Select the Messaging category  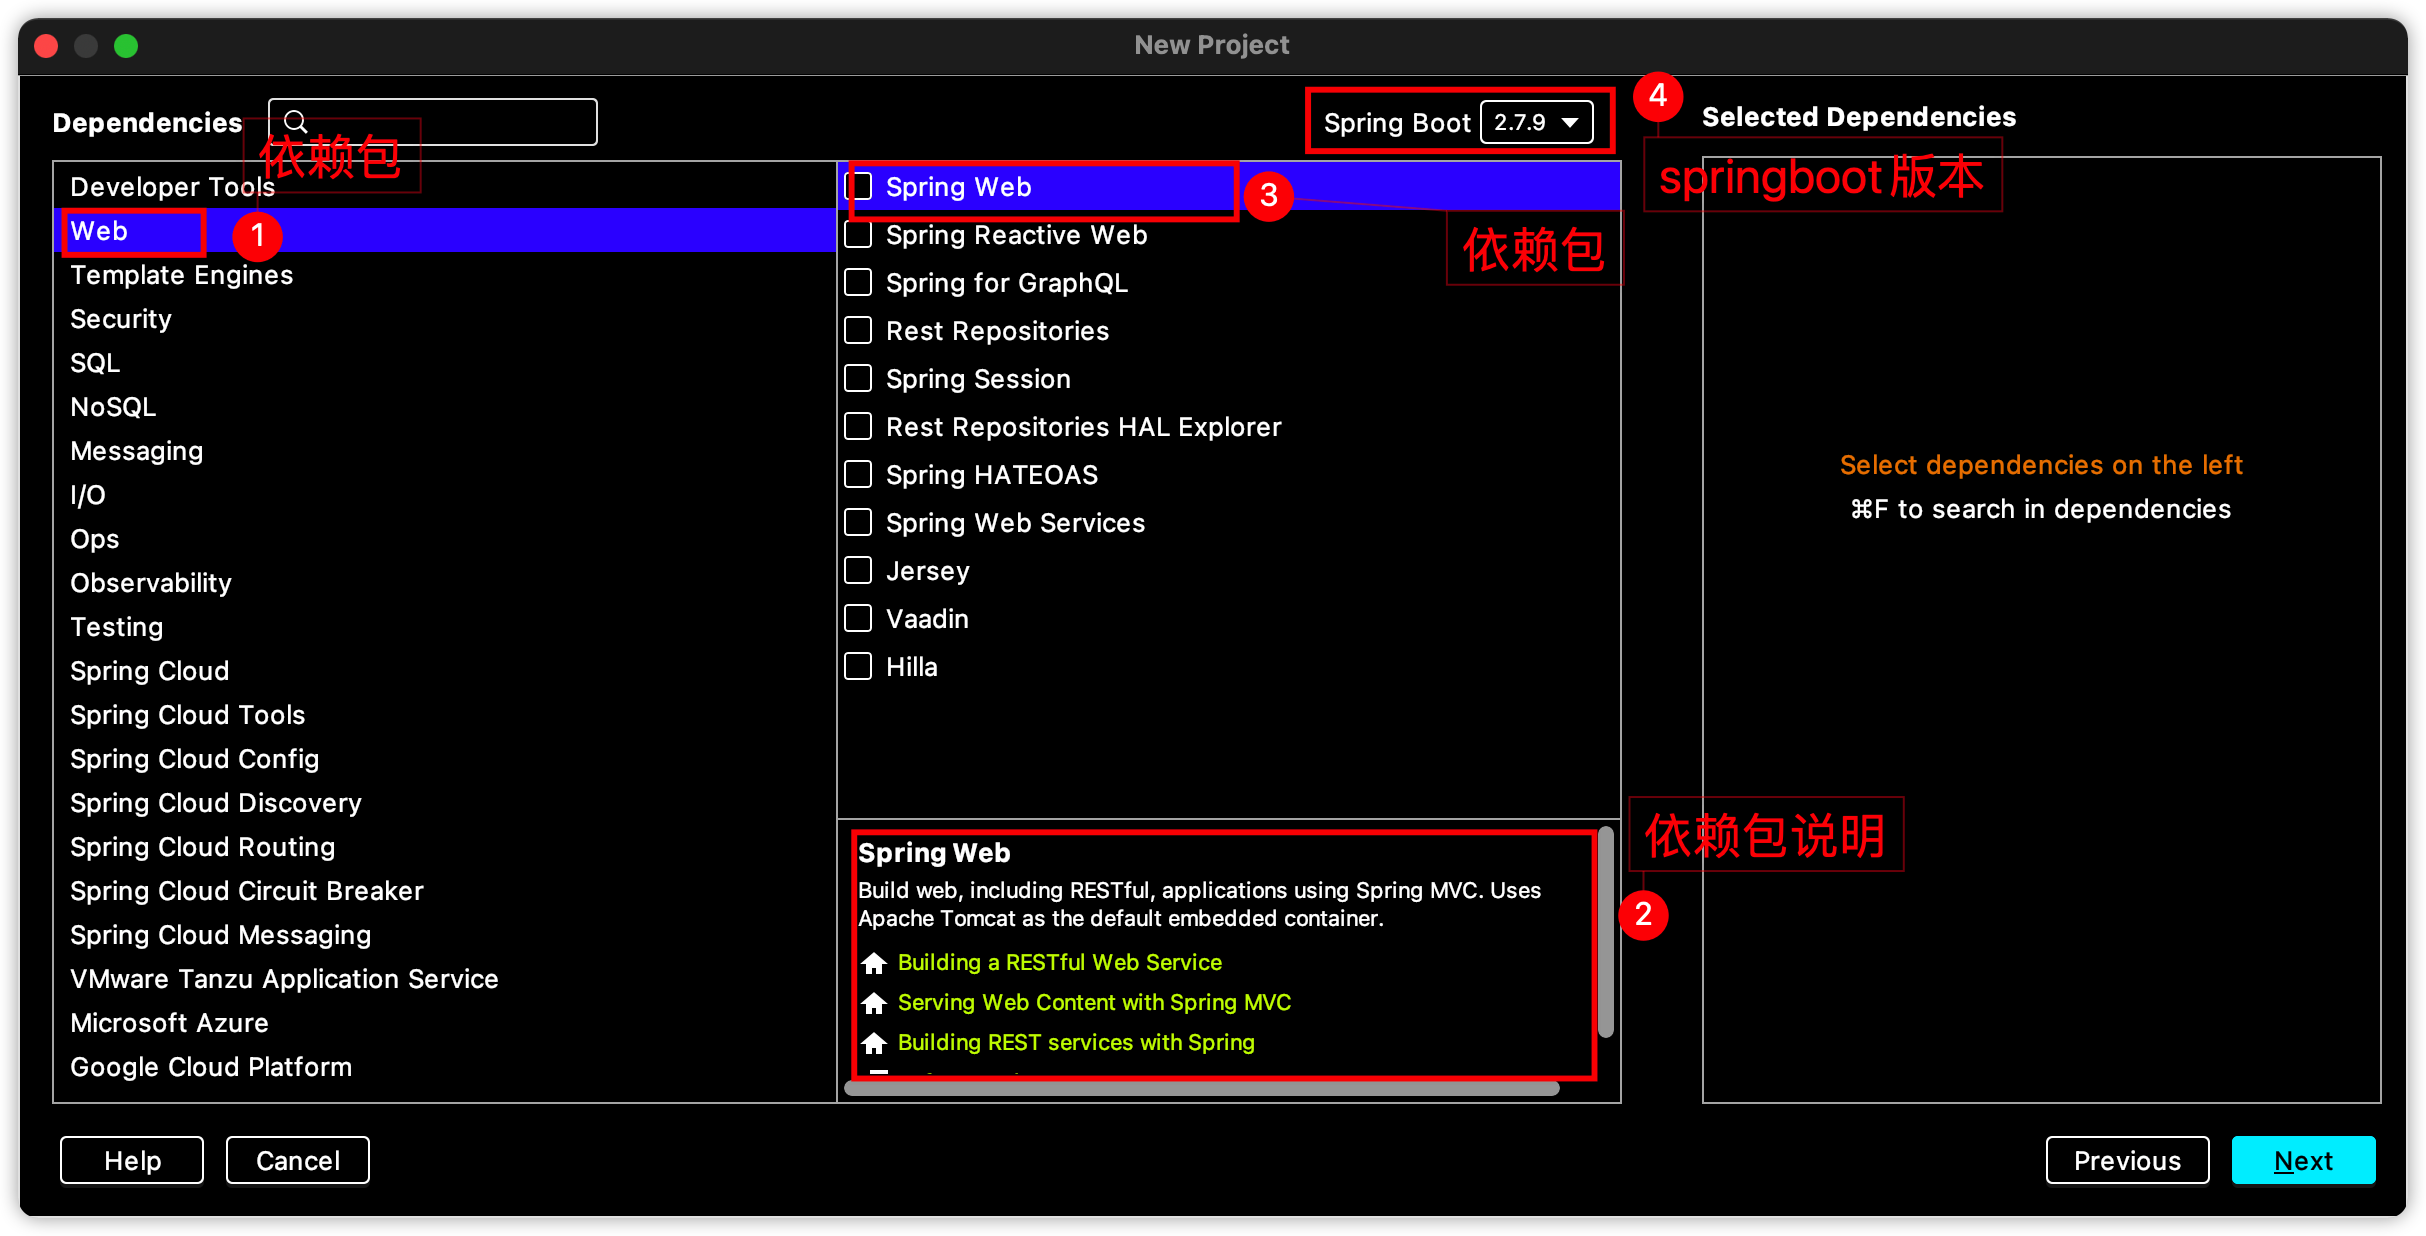tap(444, 451)
